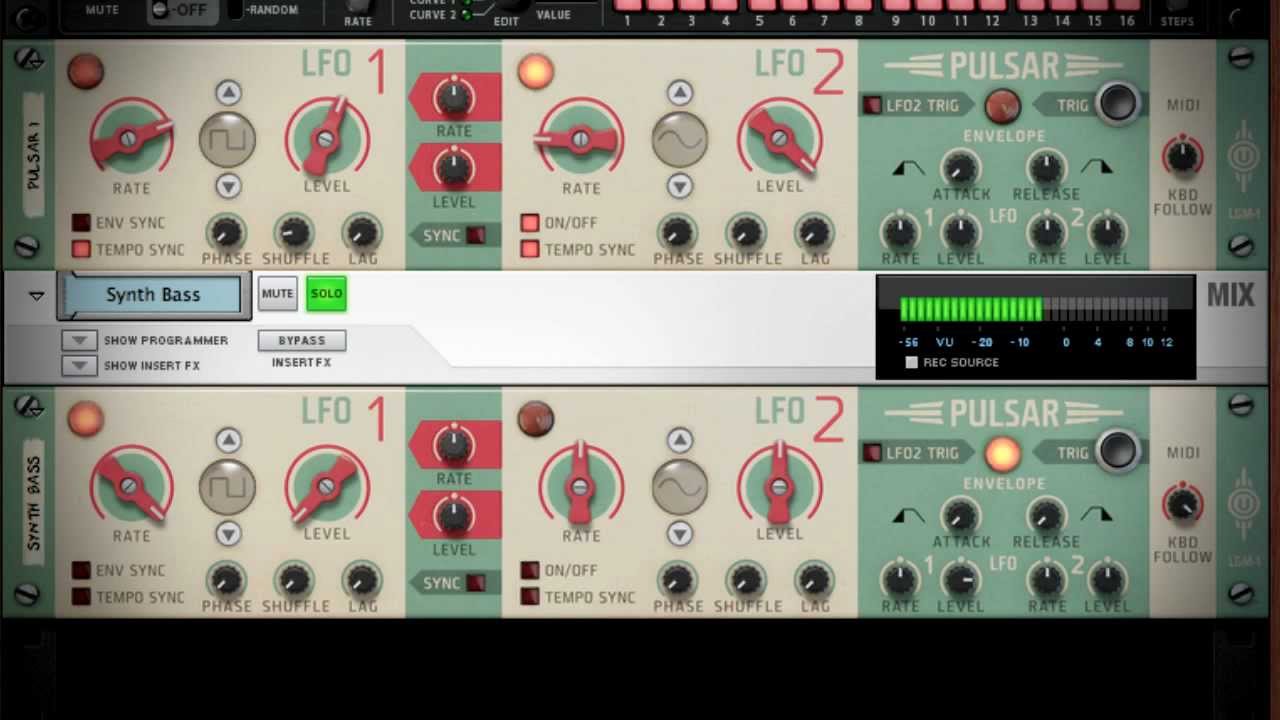Unsolo the Synth Bass channel
1280x720 pixels.
pyautogui.click(x=326, y=294)
